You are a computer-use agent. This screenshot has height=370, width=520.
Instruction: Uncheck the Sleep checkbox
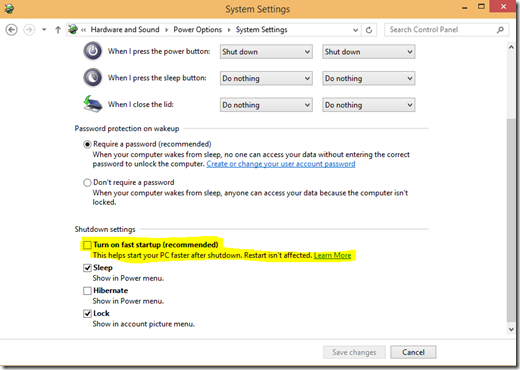(87, 268)
